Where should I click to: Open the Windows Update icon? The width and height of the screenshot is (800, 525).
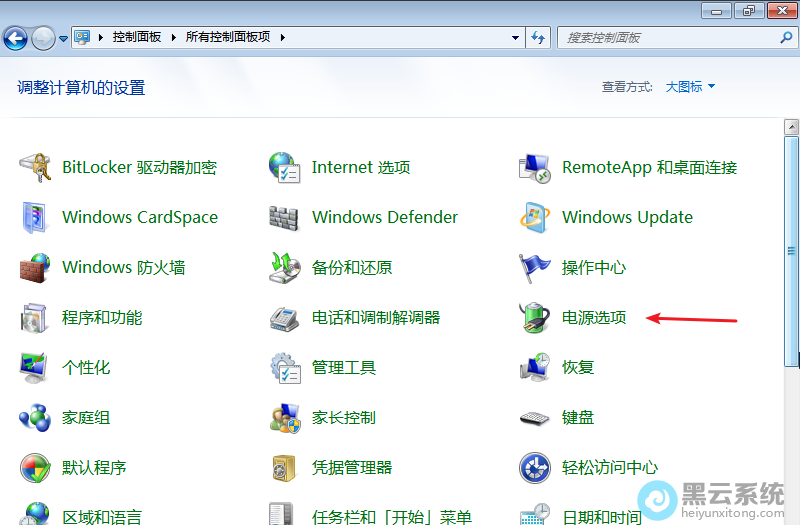coord(535,218)
